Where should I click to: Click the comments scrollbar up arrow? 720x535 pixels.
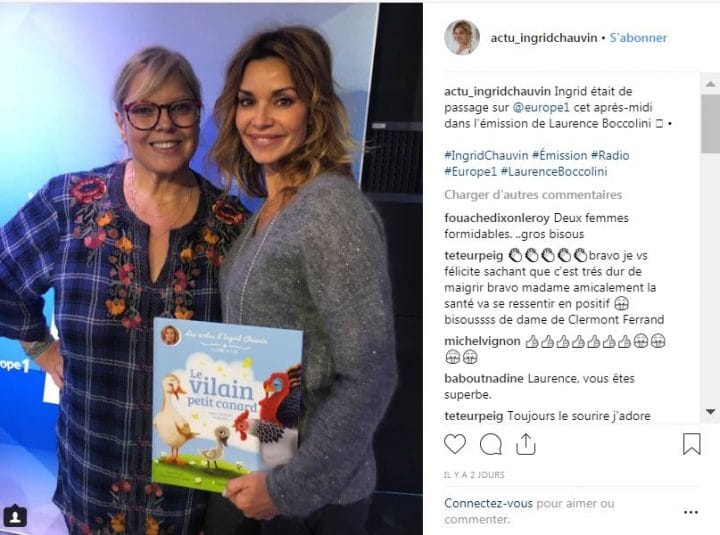(710, 84)
